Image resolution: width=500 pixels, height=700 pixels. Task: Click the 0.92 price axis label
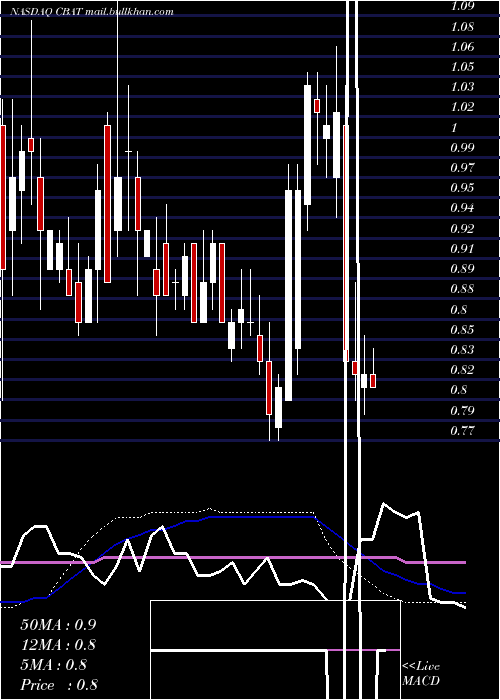tap(462, 229)
